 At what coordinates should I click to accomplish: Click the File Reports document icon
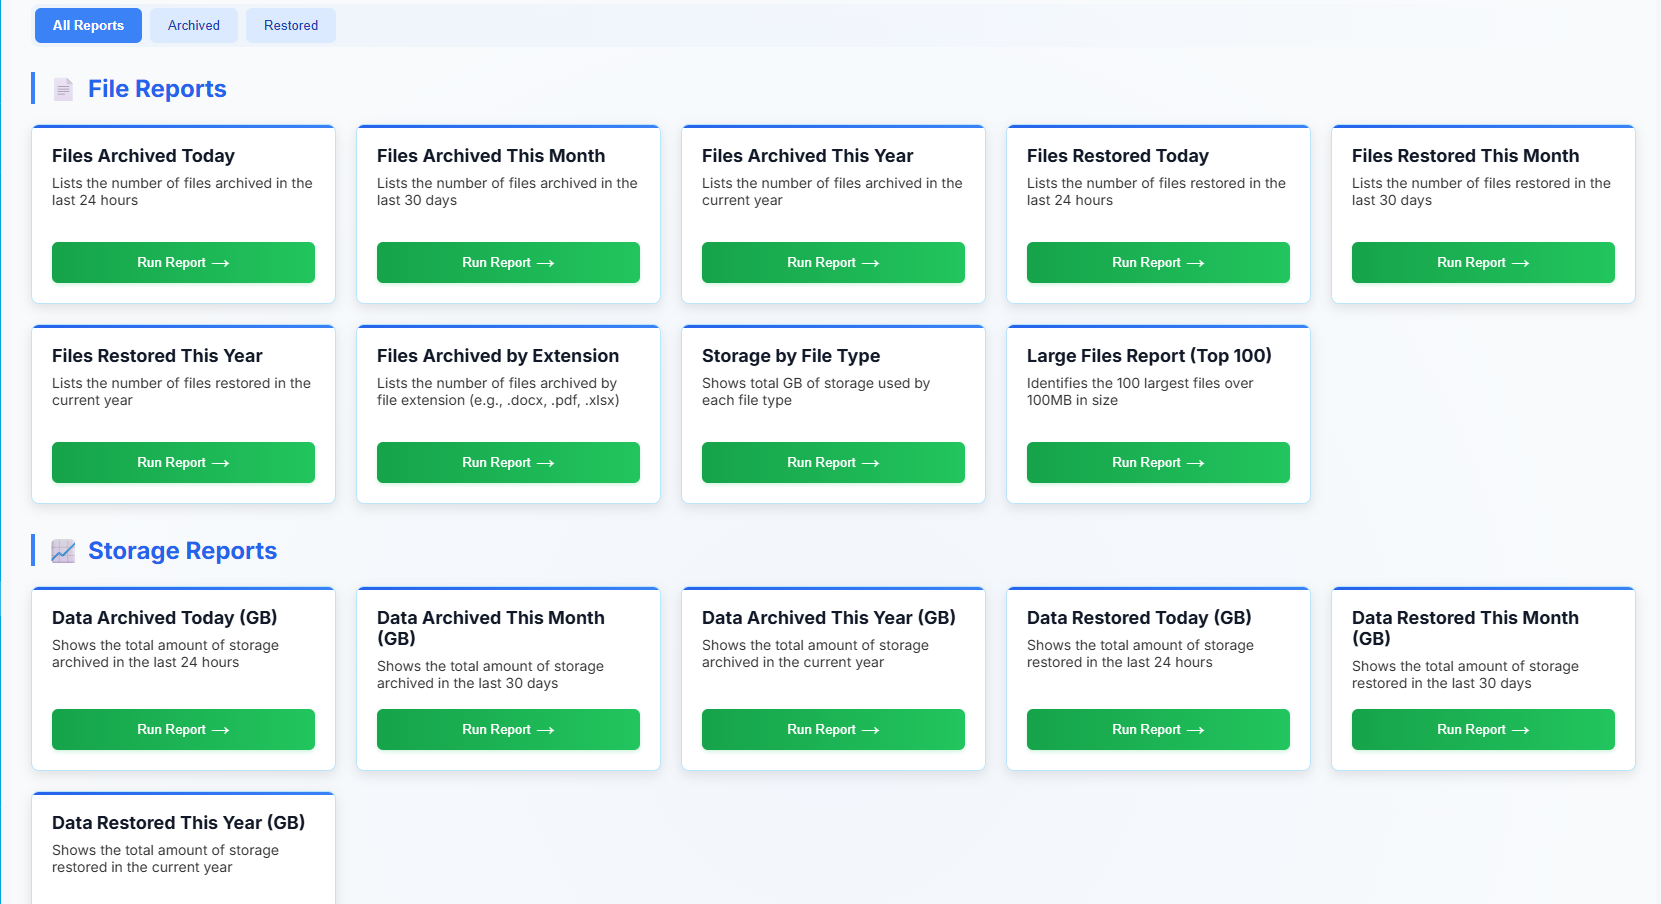click(x=63, y=89)
